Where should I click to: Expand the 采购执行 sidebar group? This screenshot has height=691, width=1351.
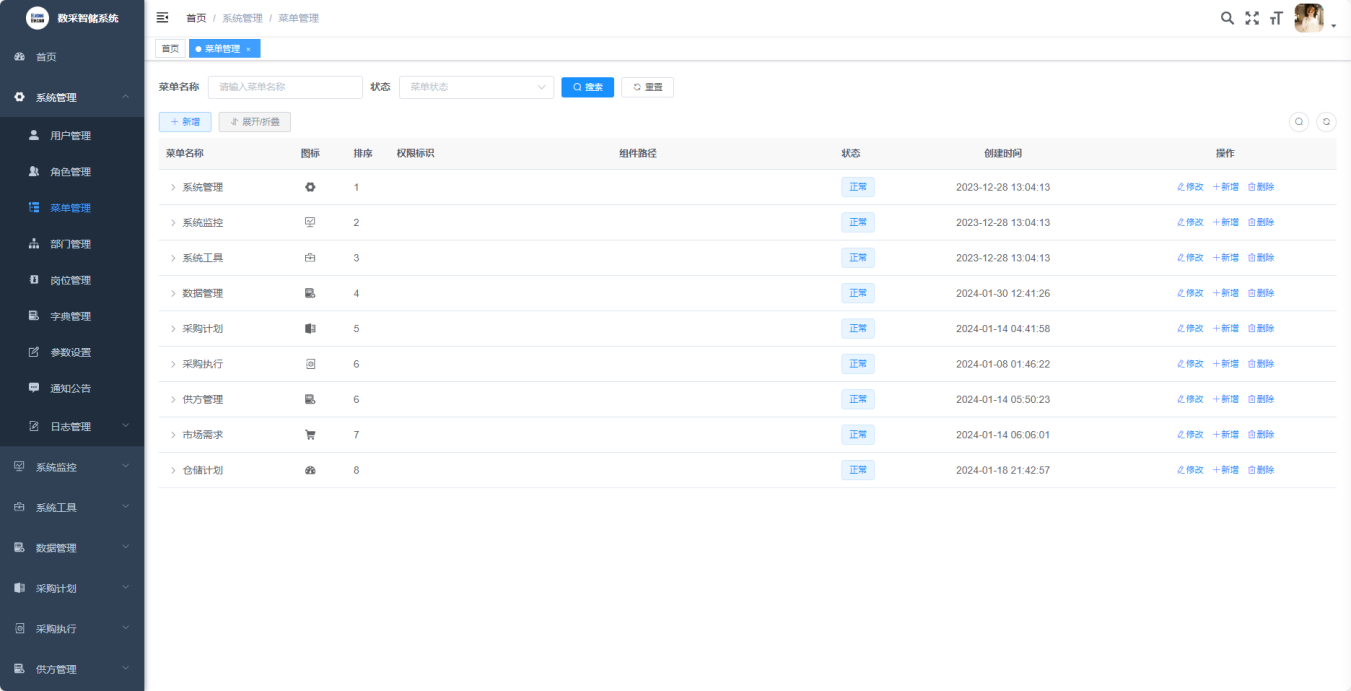coord(72,629)
